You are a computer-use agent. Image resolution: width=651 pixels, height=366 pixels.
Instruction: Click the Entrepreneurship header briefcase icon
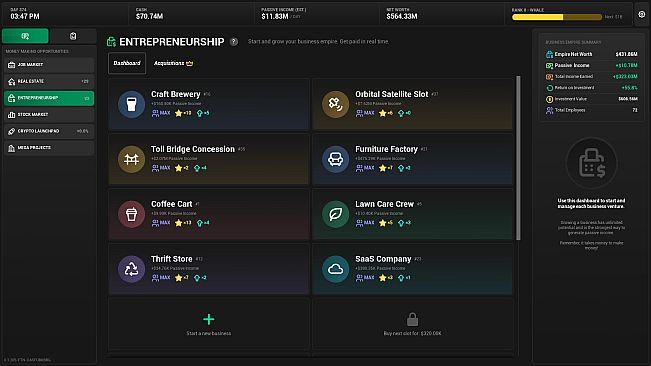pyautogui.click(x=111, y=41)
